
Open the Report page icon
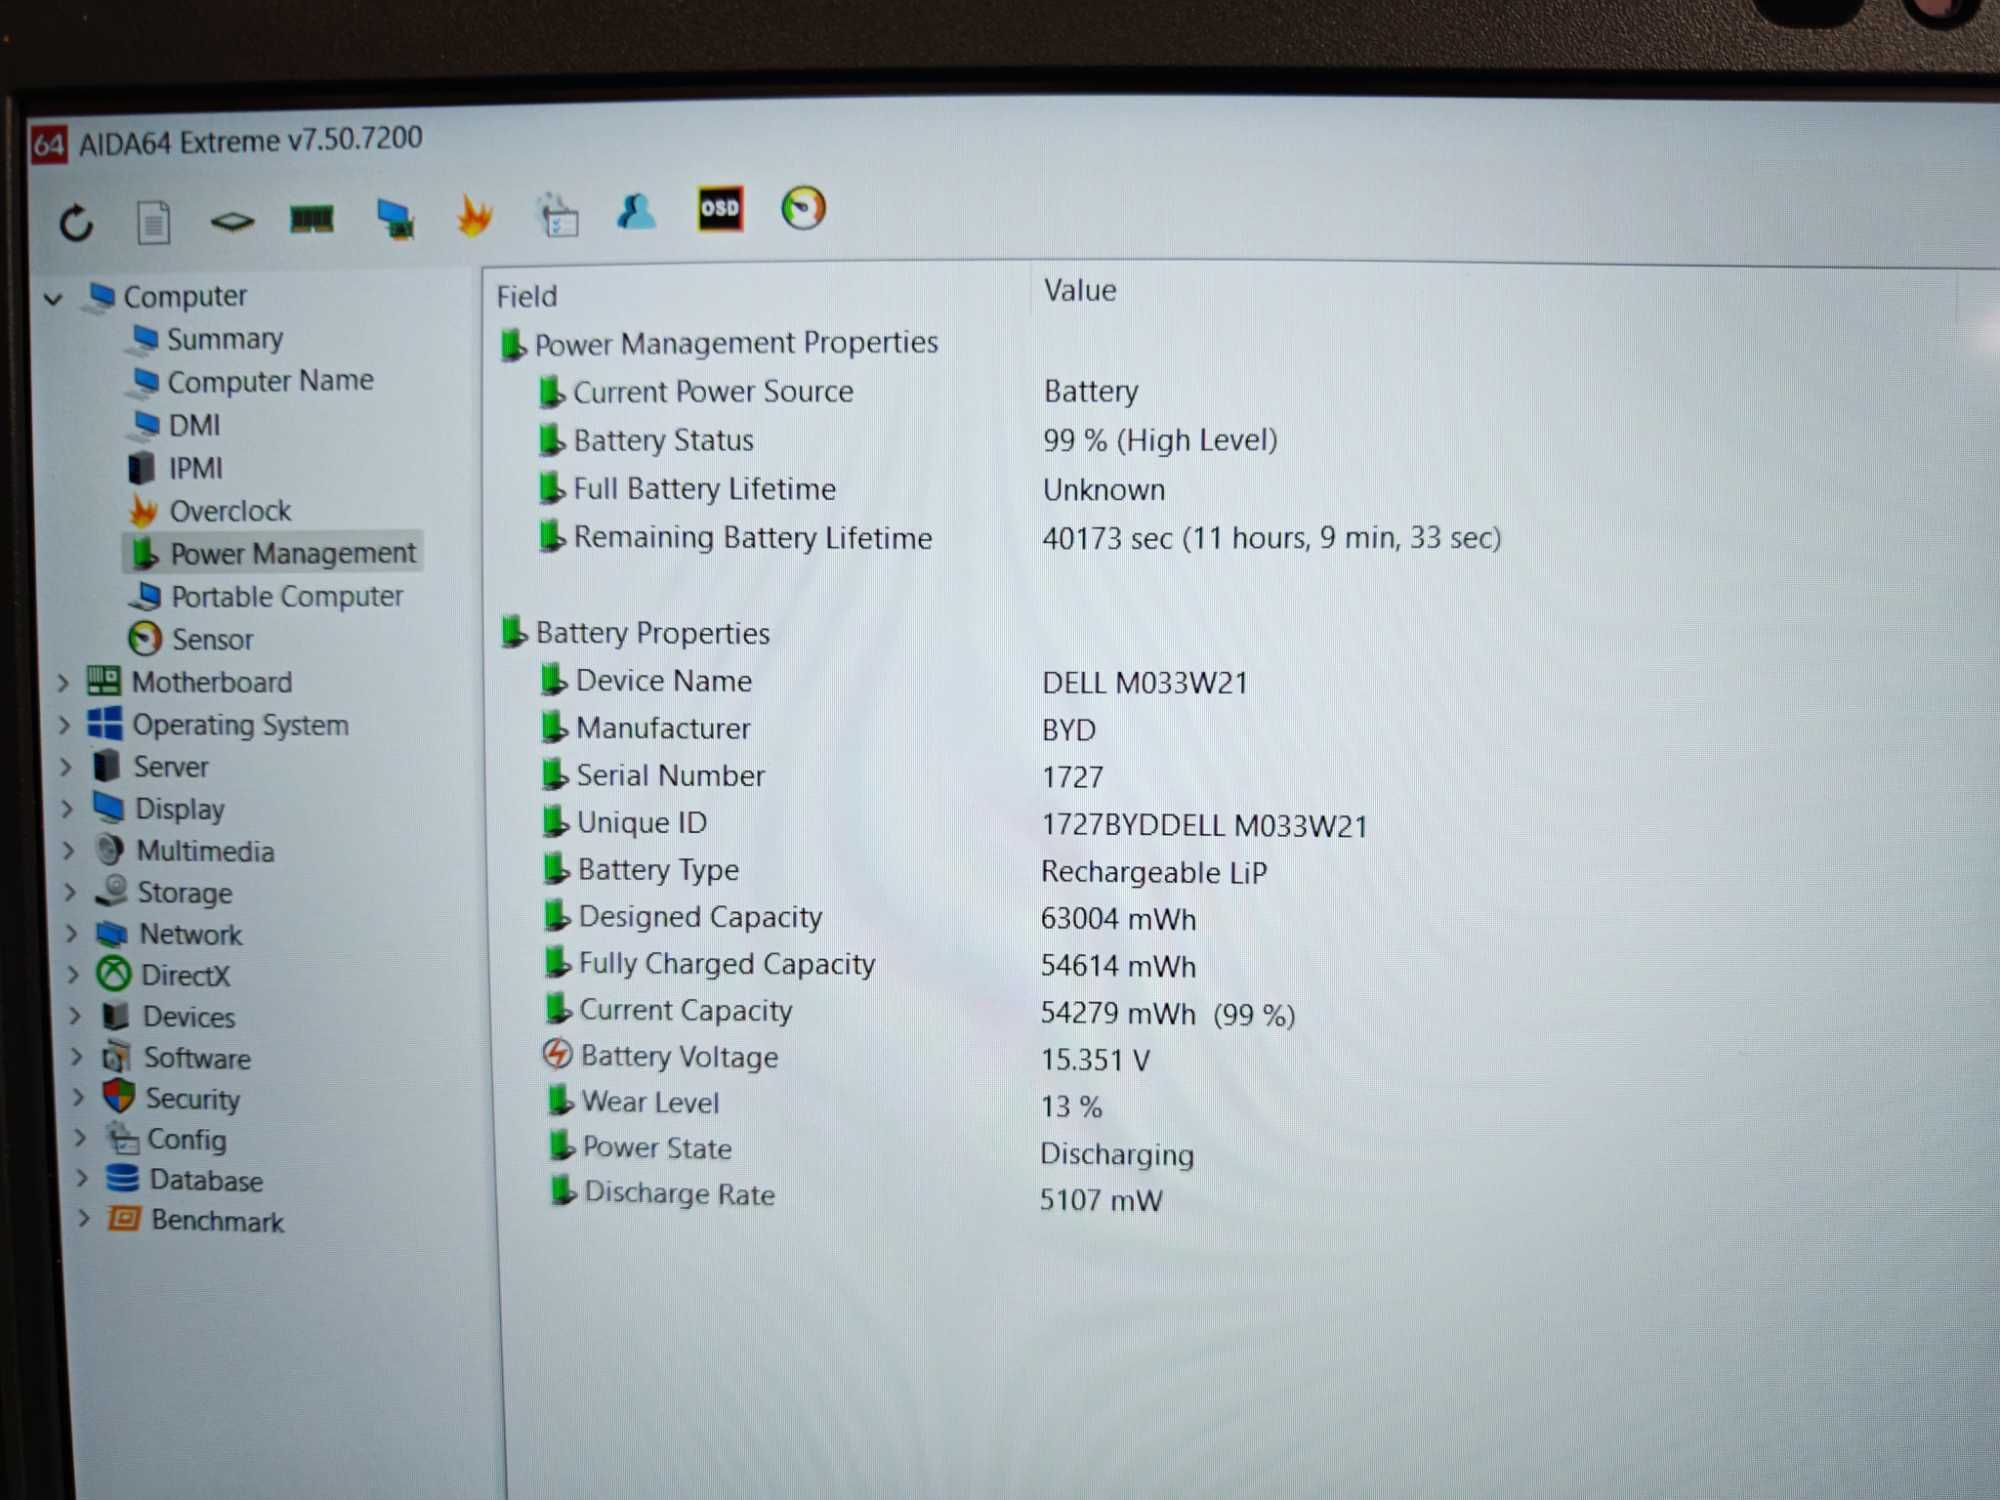click(153, 222)
